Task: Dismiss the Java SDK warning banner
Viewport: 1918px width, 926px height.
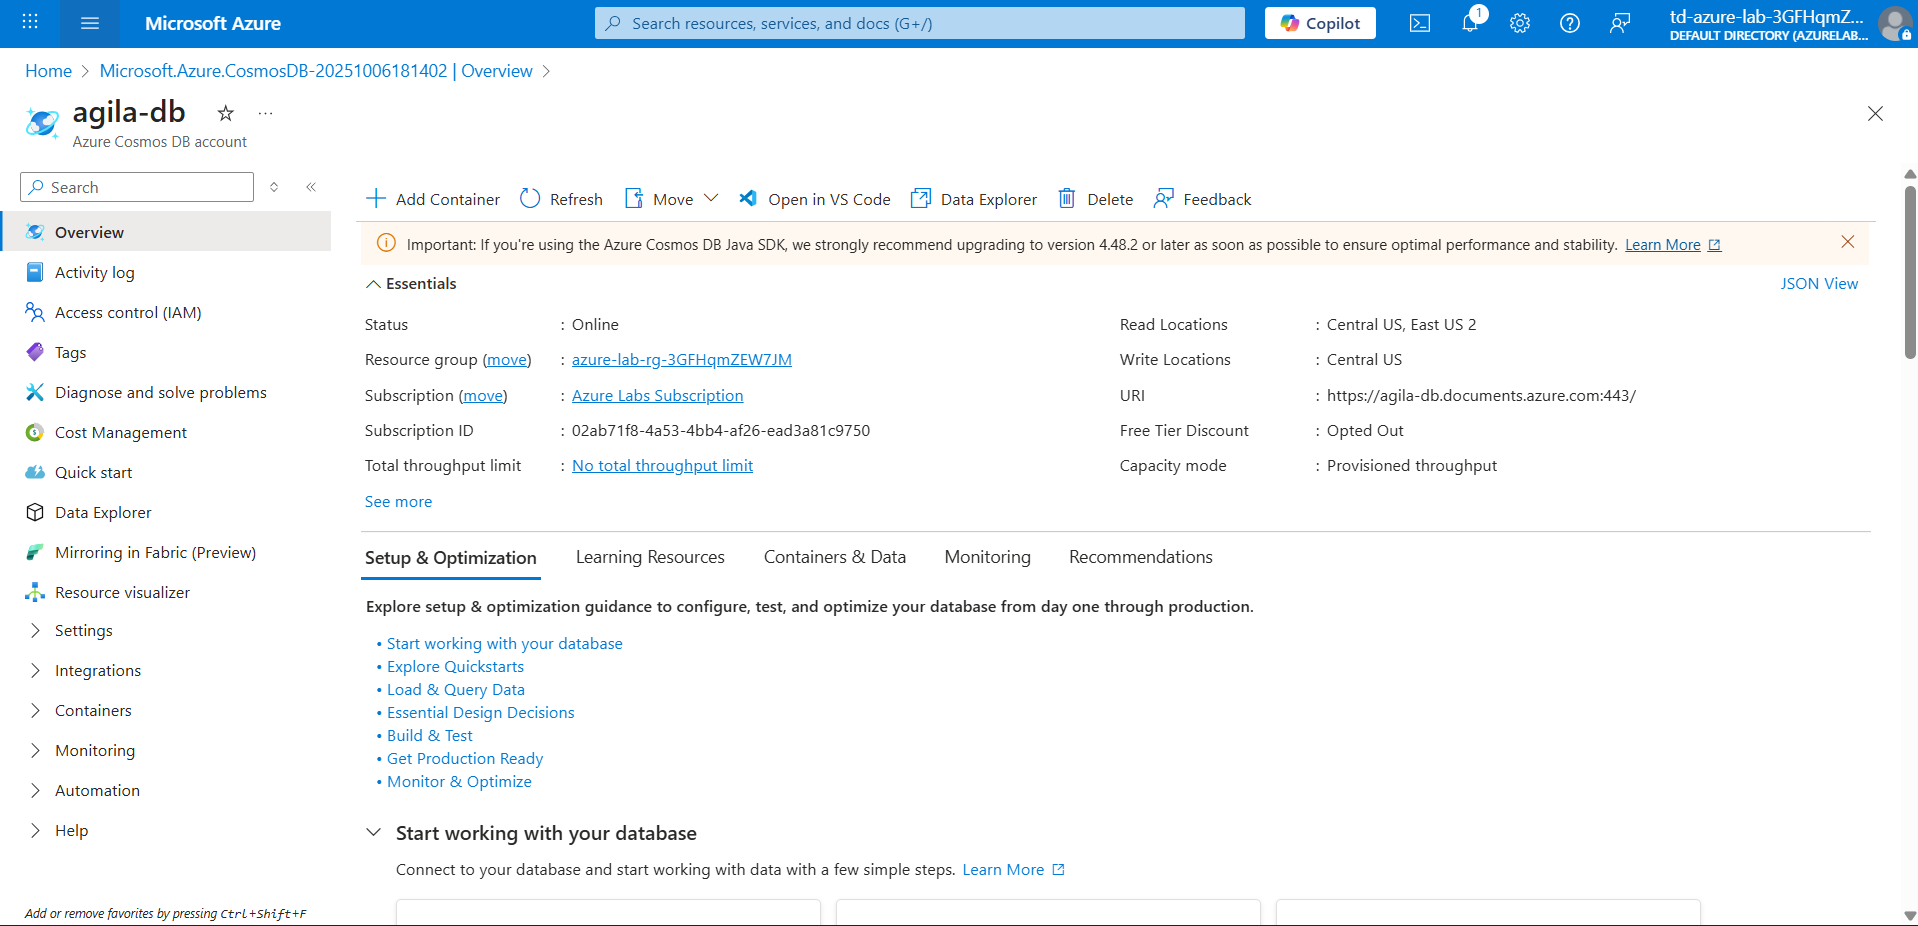Action: click(x=1848, y=242)
